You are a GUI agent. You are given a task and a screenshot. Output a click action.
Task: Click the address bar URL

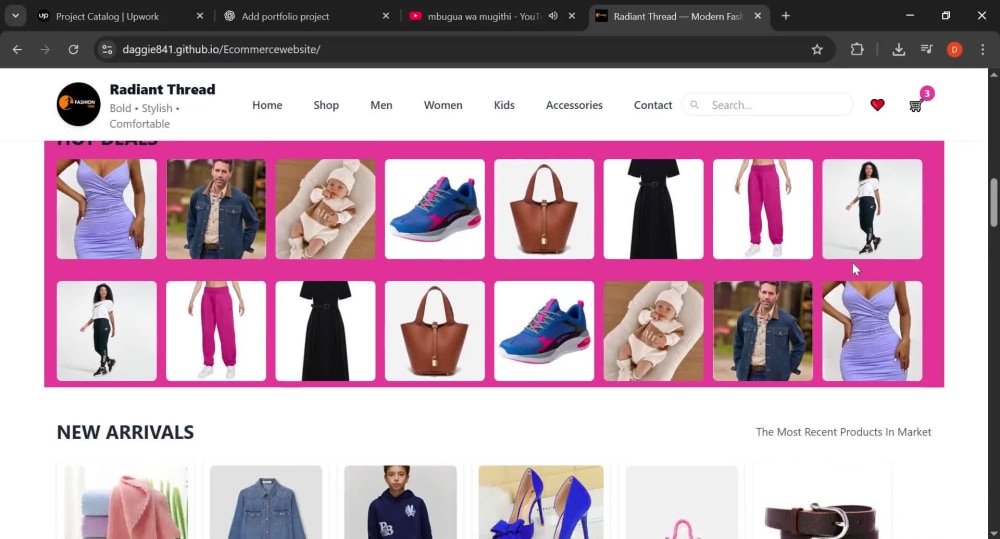[221, 49]
